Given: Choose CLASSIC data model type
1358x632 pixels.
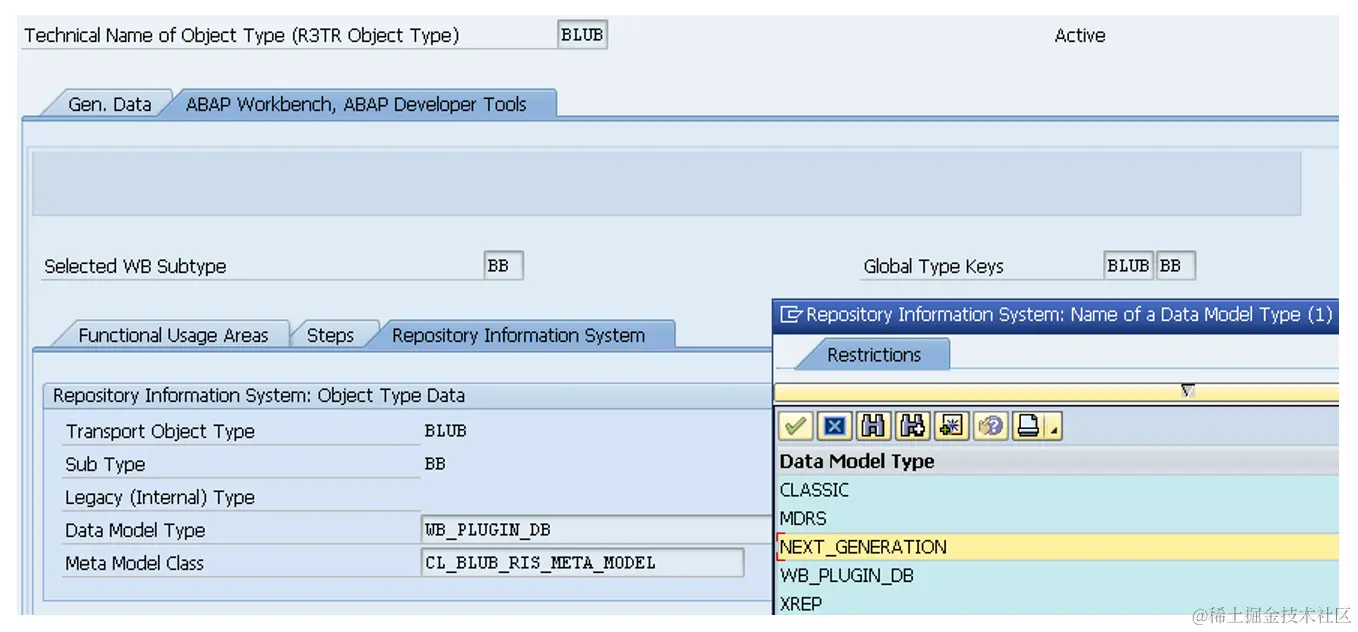Looking at the screenshot, I should [1057, 490].
